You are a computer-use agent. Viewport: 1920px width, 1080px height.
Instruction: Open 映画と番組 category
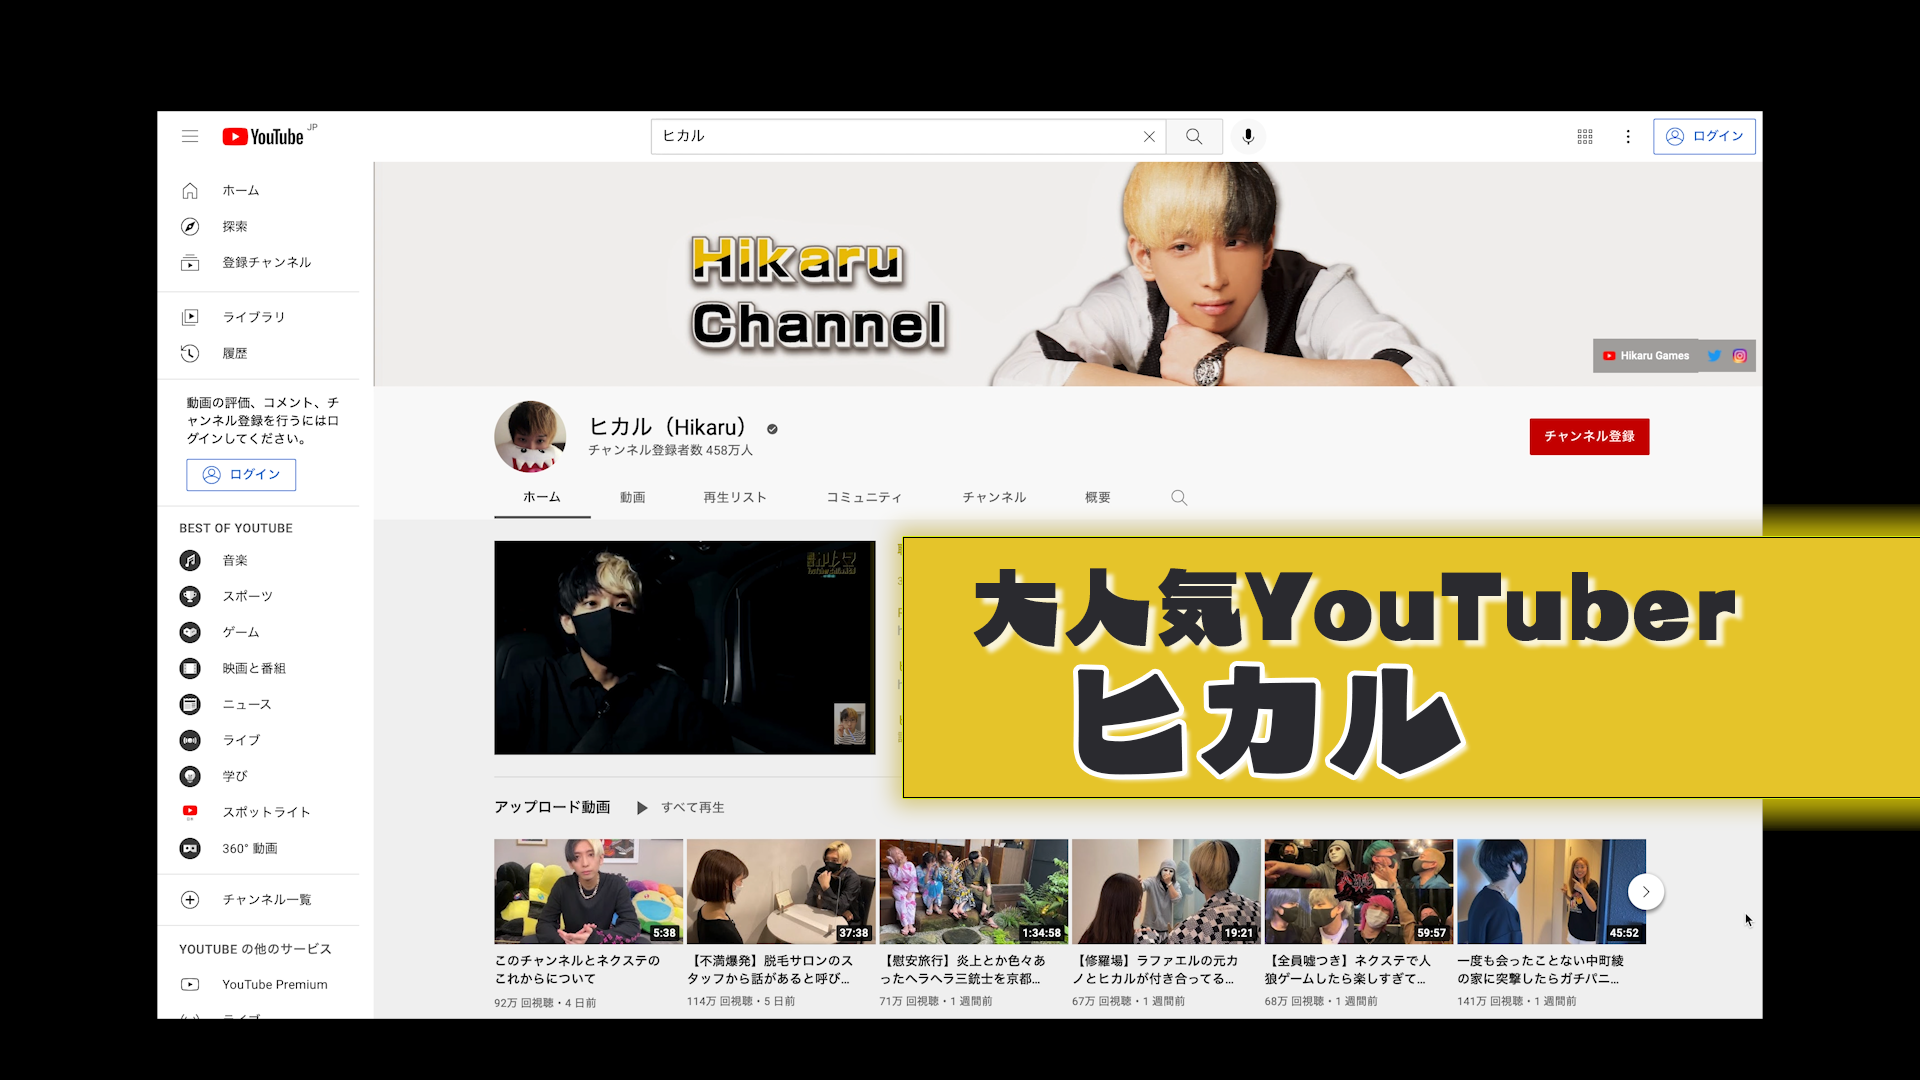pyautogui.click(x=258, y=669)
